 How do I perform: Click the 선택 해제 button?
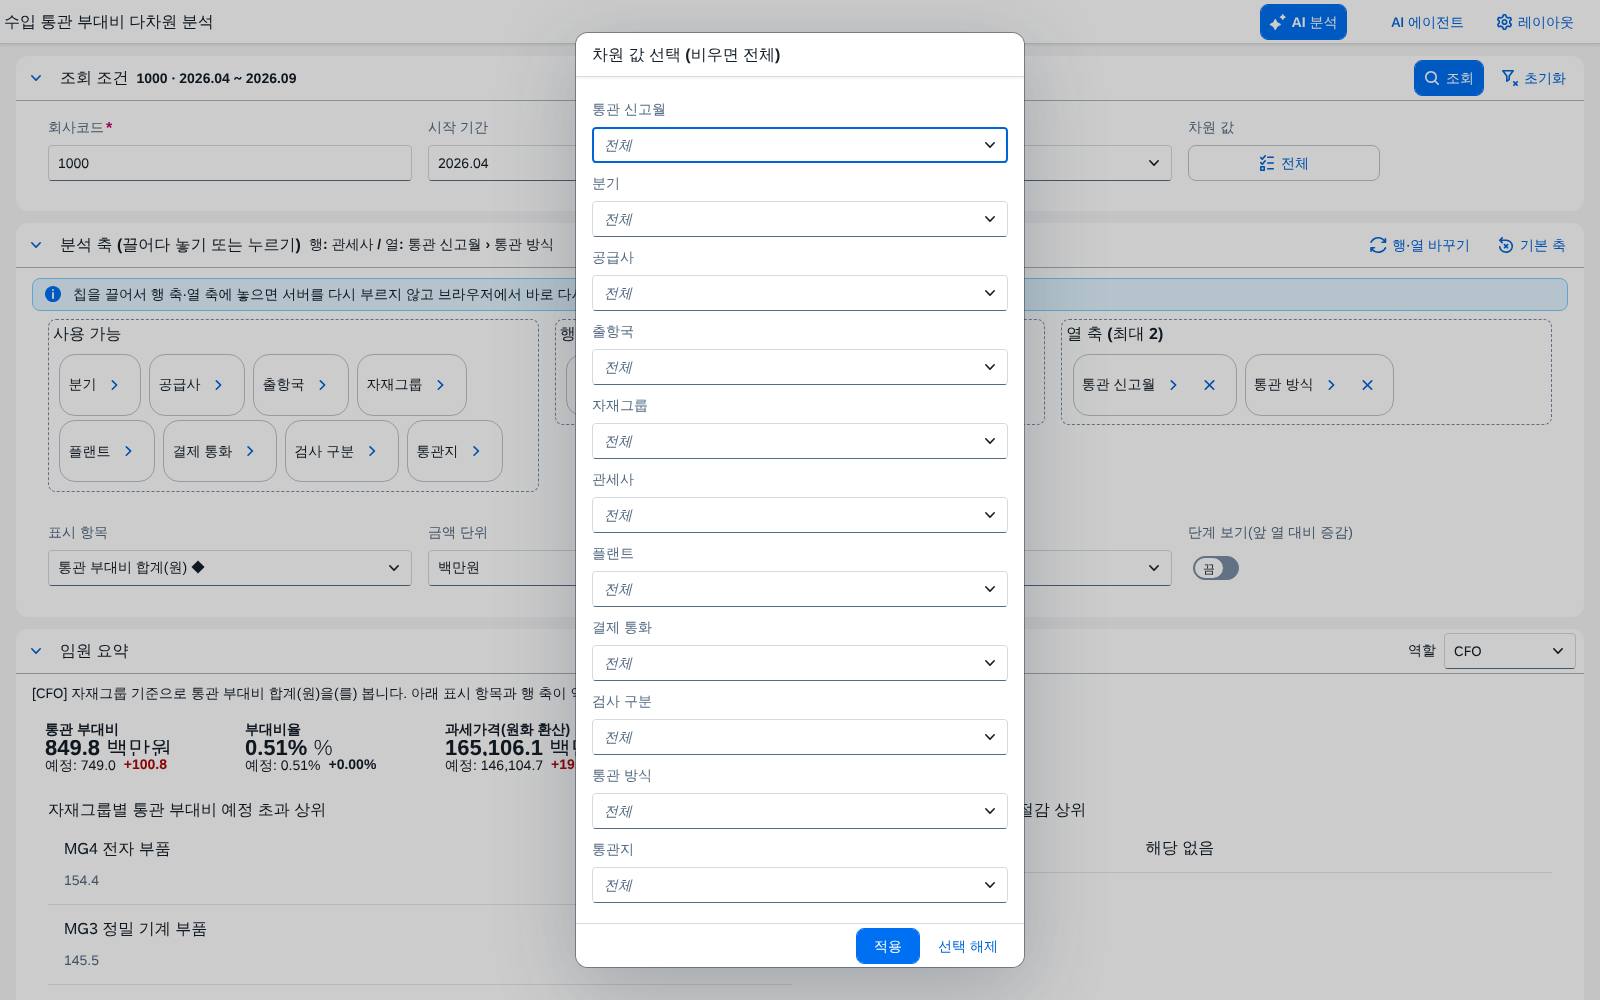tap(967, 946)
